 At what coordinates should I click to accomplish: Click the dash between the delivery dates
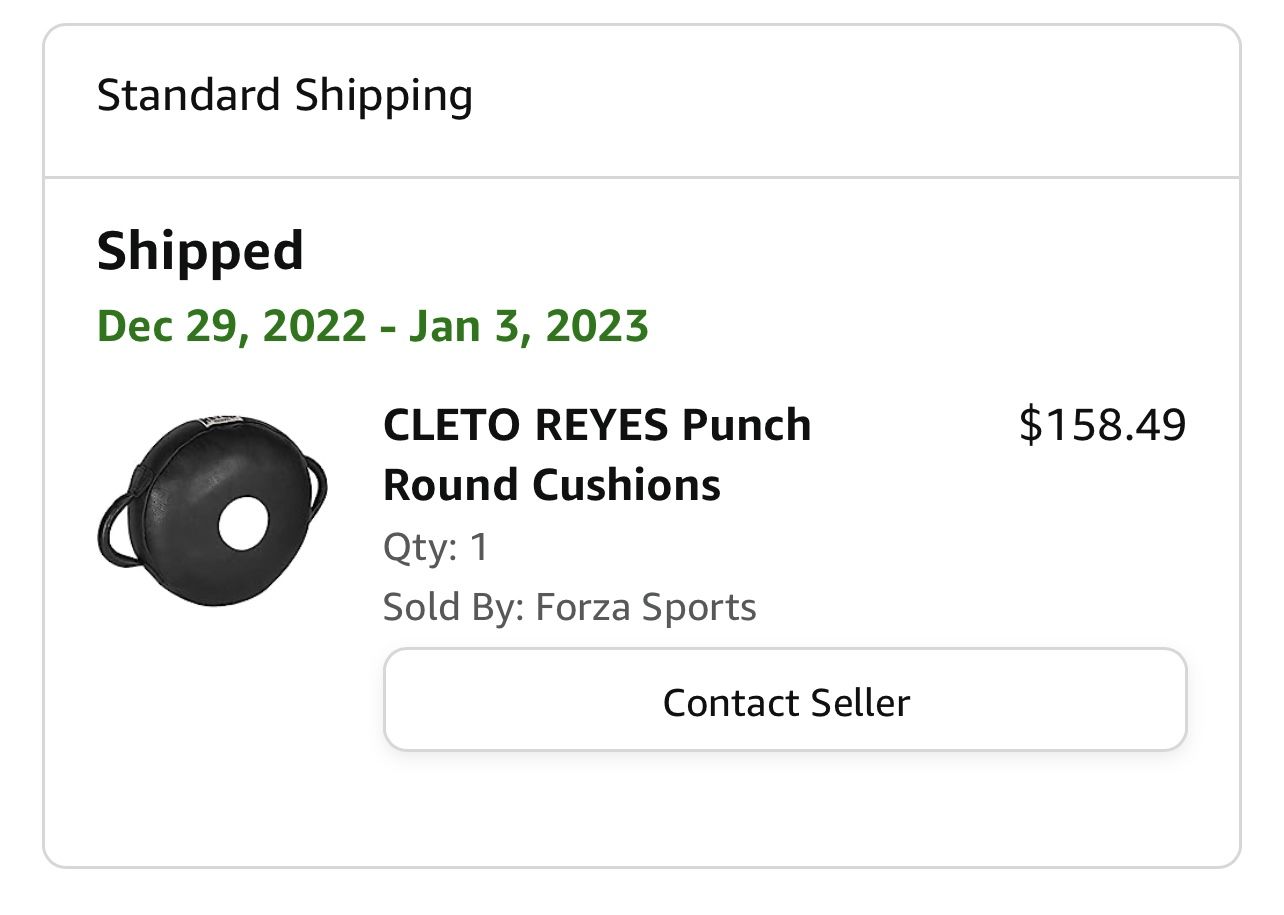[x=386, y=329]
